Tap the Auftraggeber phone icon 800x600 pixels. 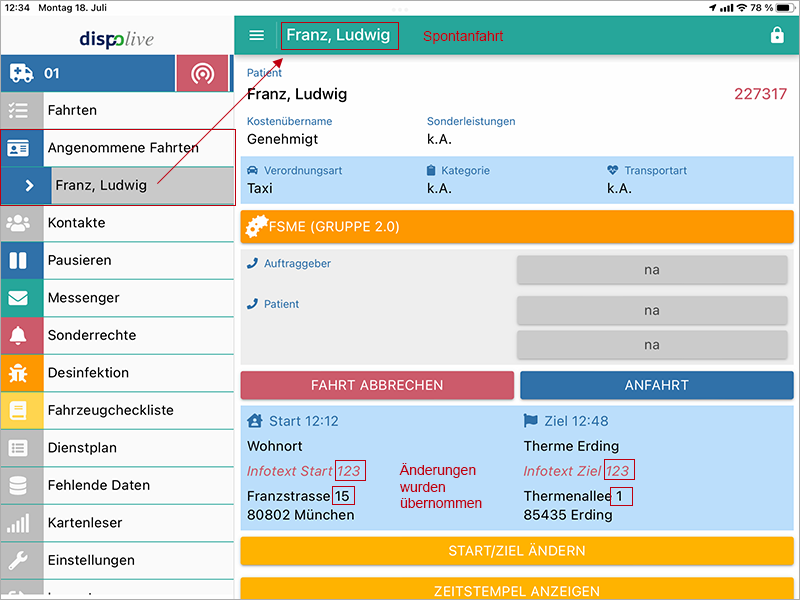[x=252, y=263]
